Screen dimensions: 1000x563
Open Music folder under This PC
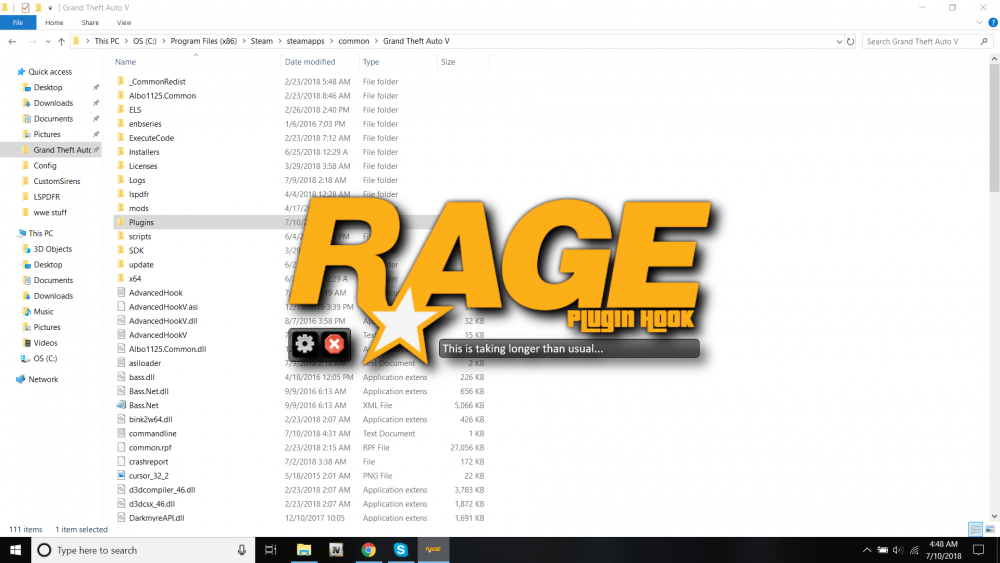(x=43, y=312)
